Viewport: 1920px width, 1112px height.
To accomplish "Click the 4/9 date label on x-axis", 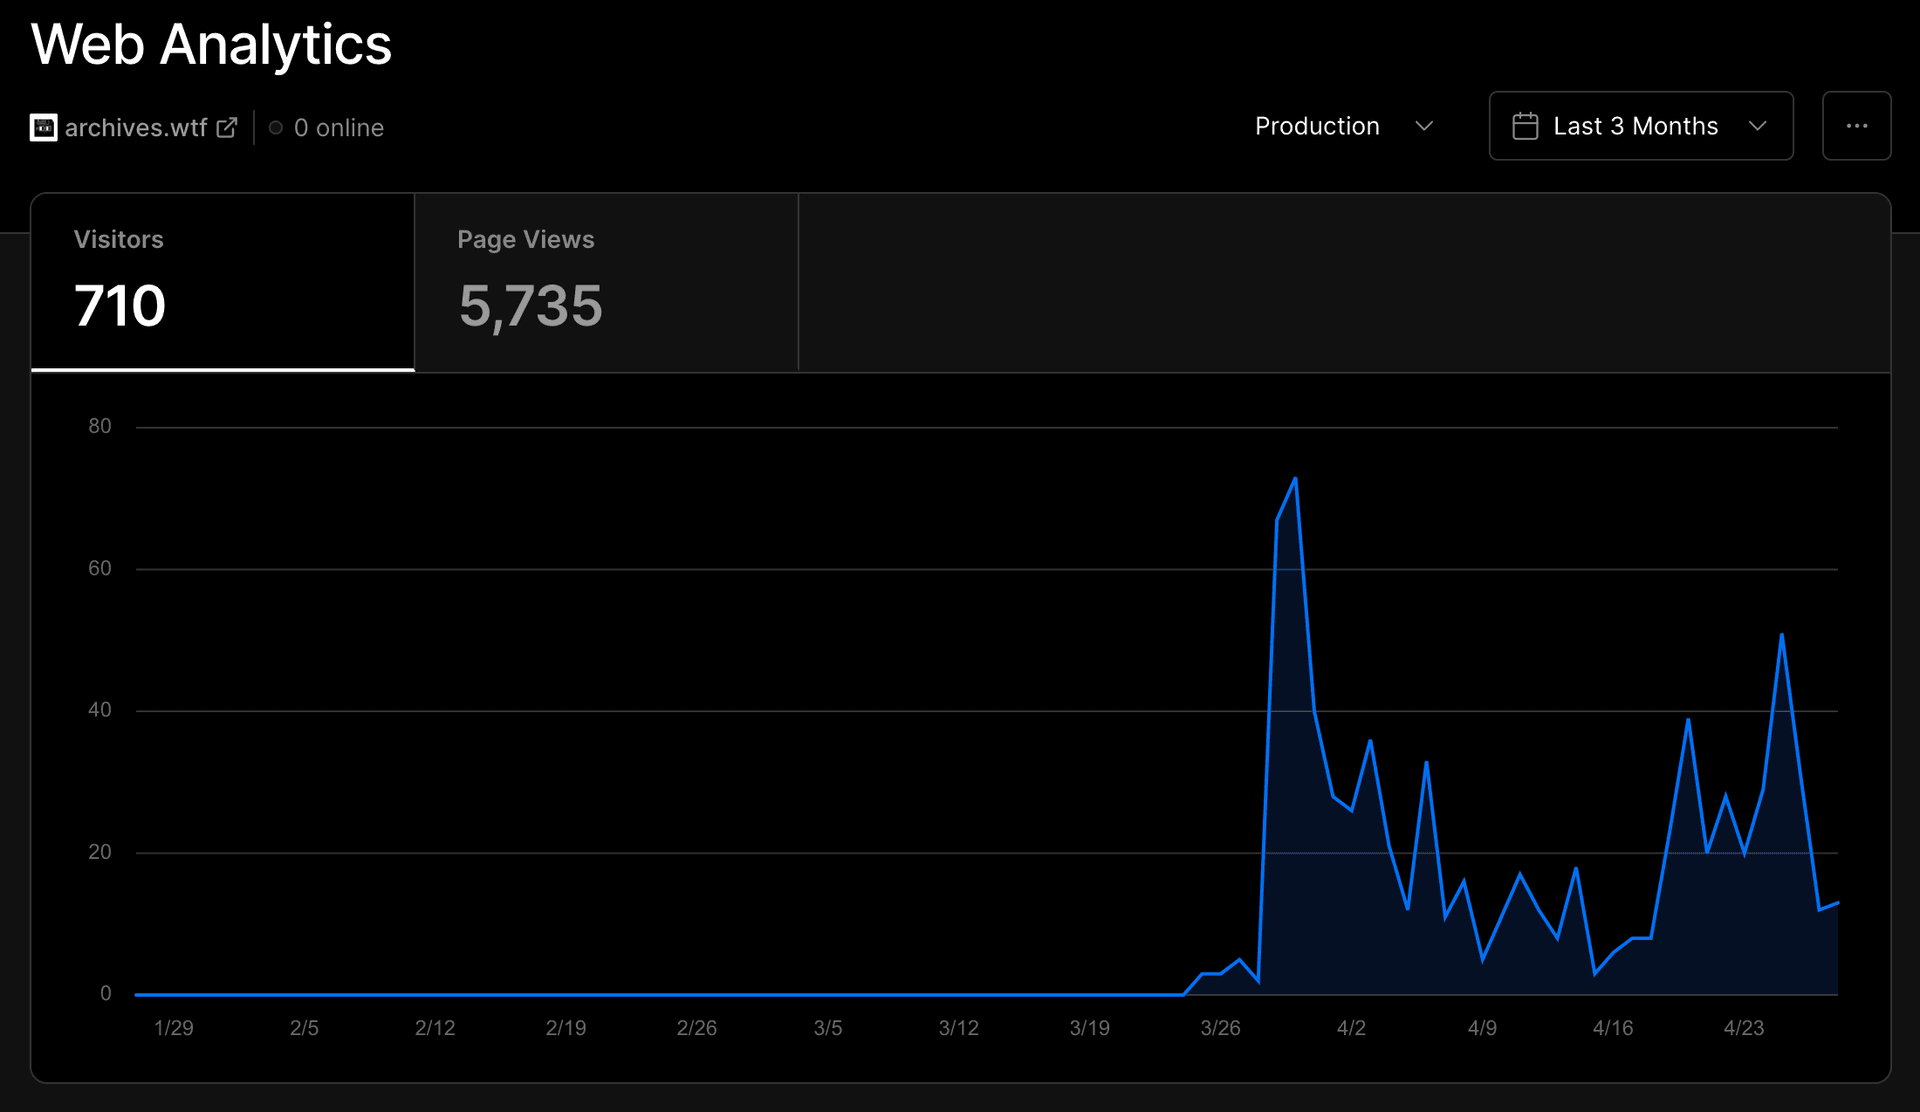I will [x=1481, y=1028].
